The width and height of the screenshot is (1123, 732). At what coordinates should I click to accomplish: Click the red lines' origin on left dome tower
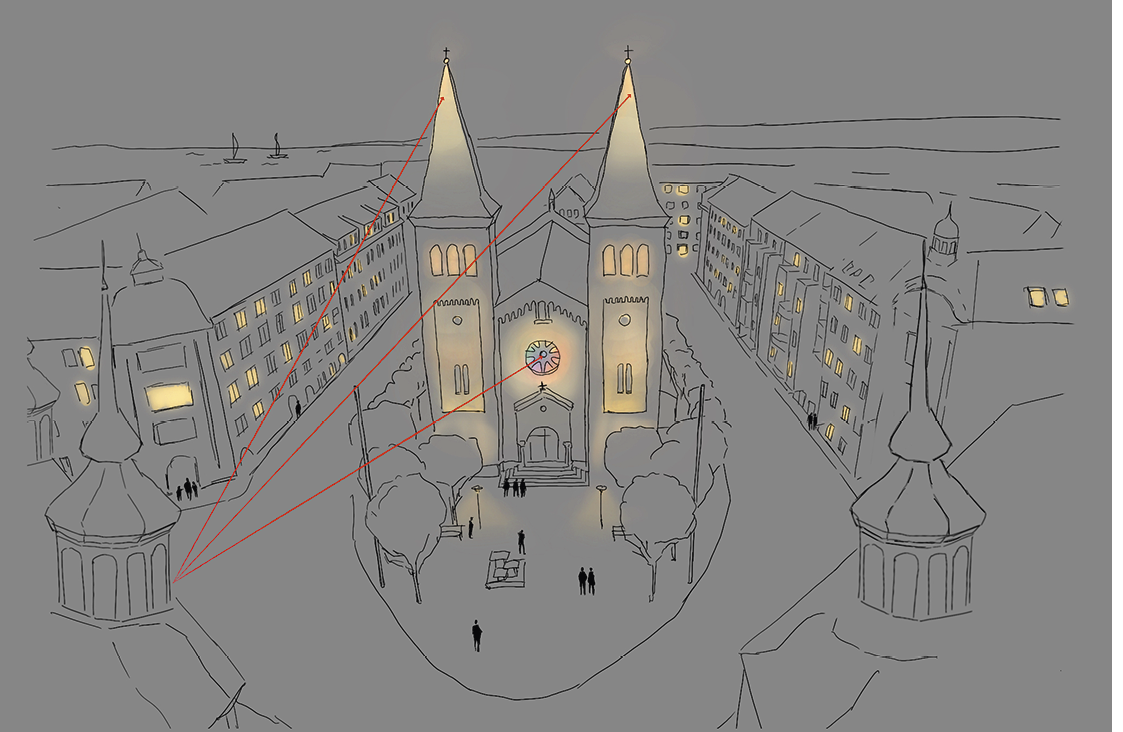click(173, 580)
